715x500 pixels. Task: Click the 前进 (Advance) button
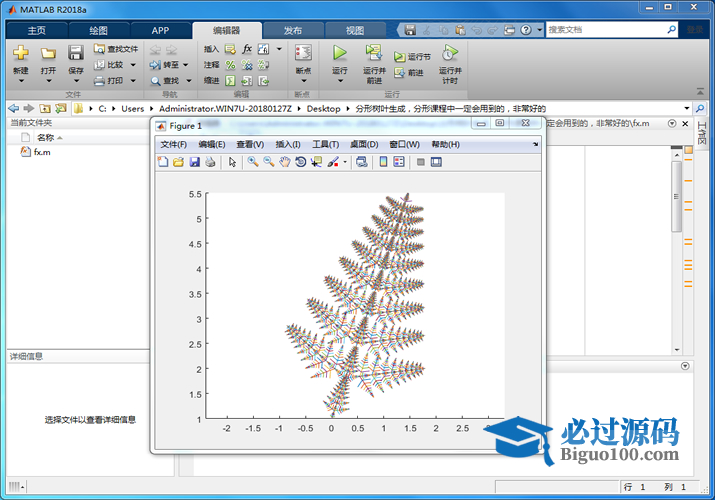pos(409,72)
